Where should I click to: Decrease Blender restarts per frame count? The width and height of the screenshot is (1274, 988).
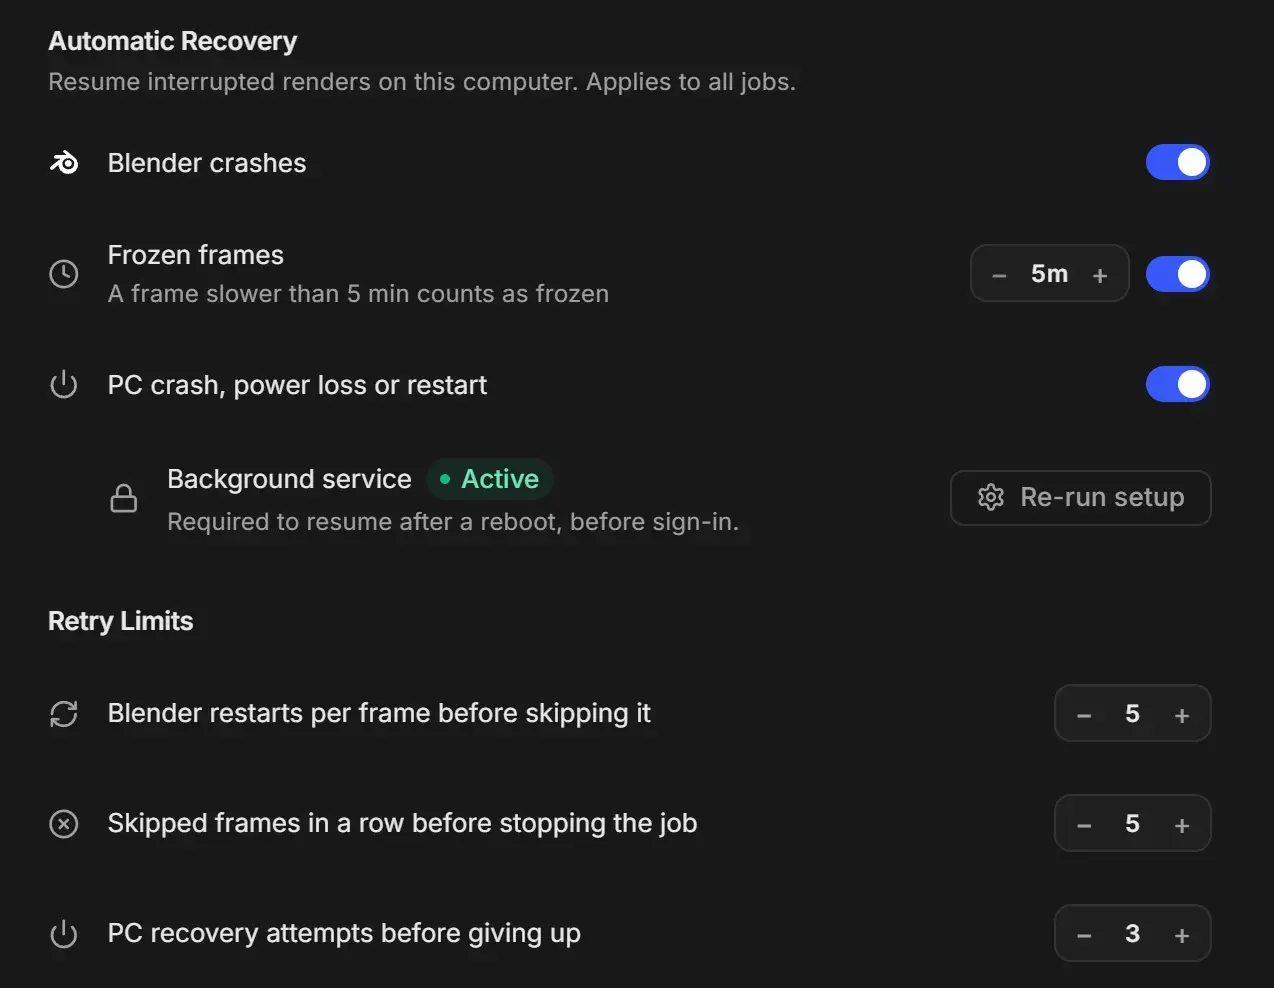point(1084,715)
